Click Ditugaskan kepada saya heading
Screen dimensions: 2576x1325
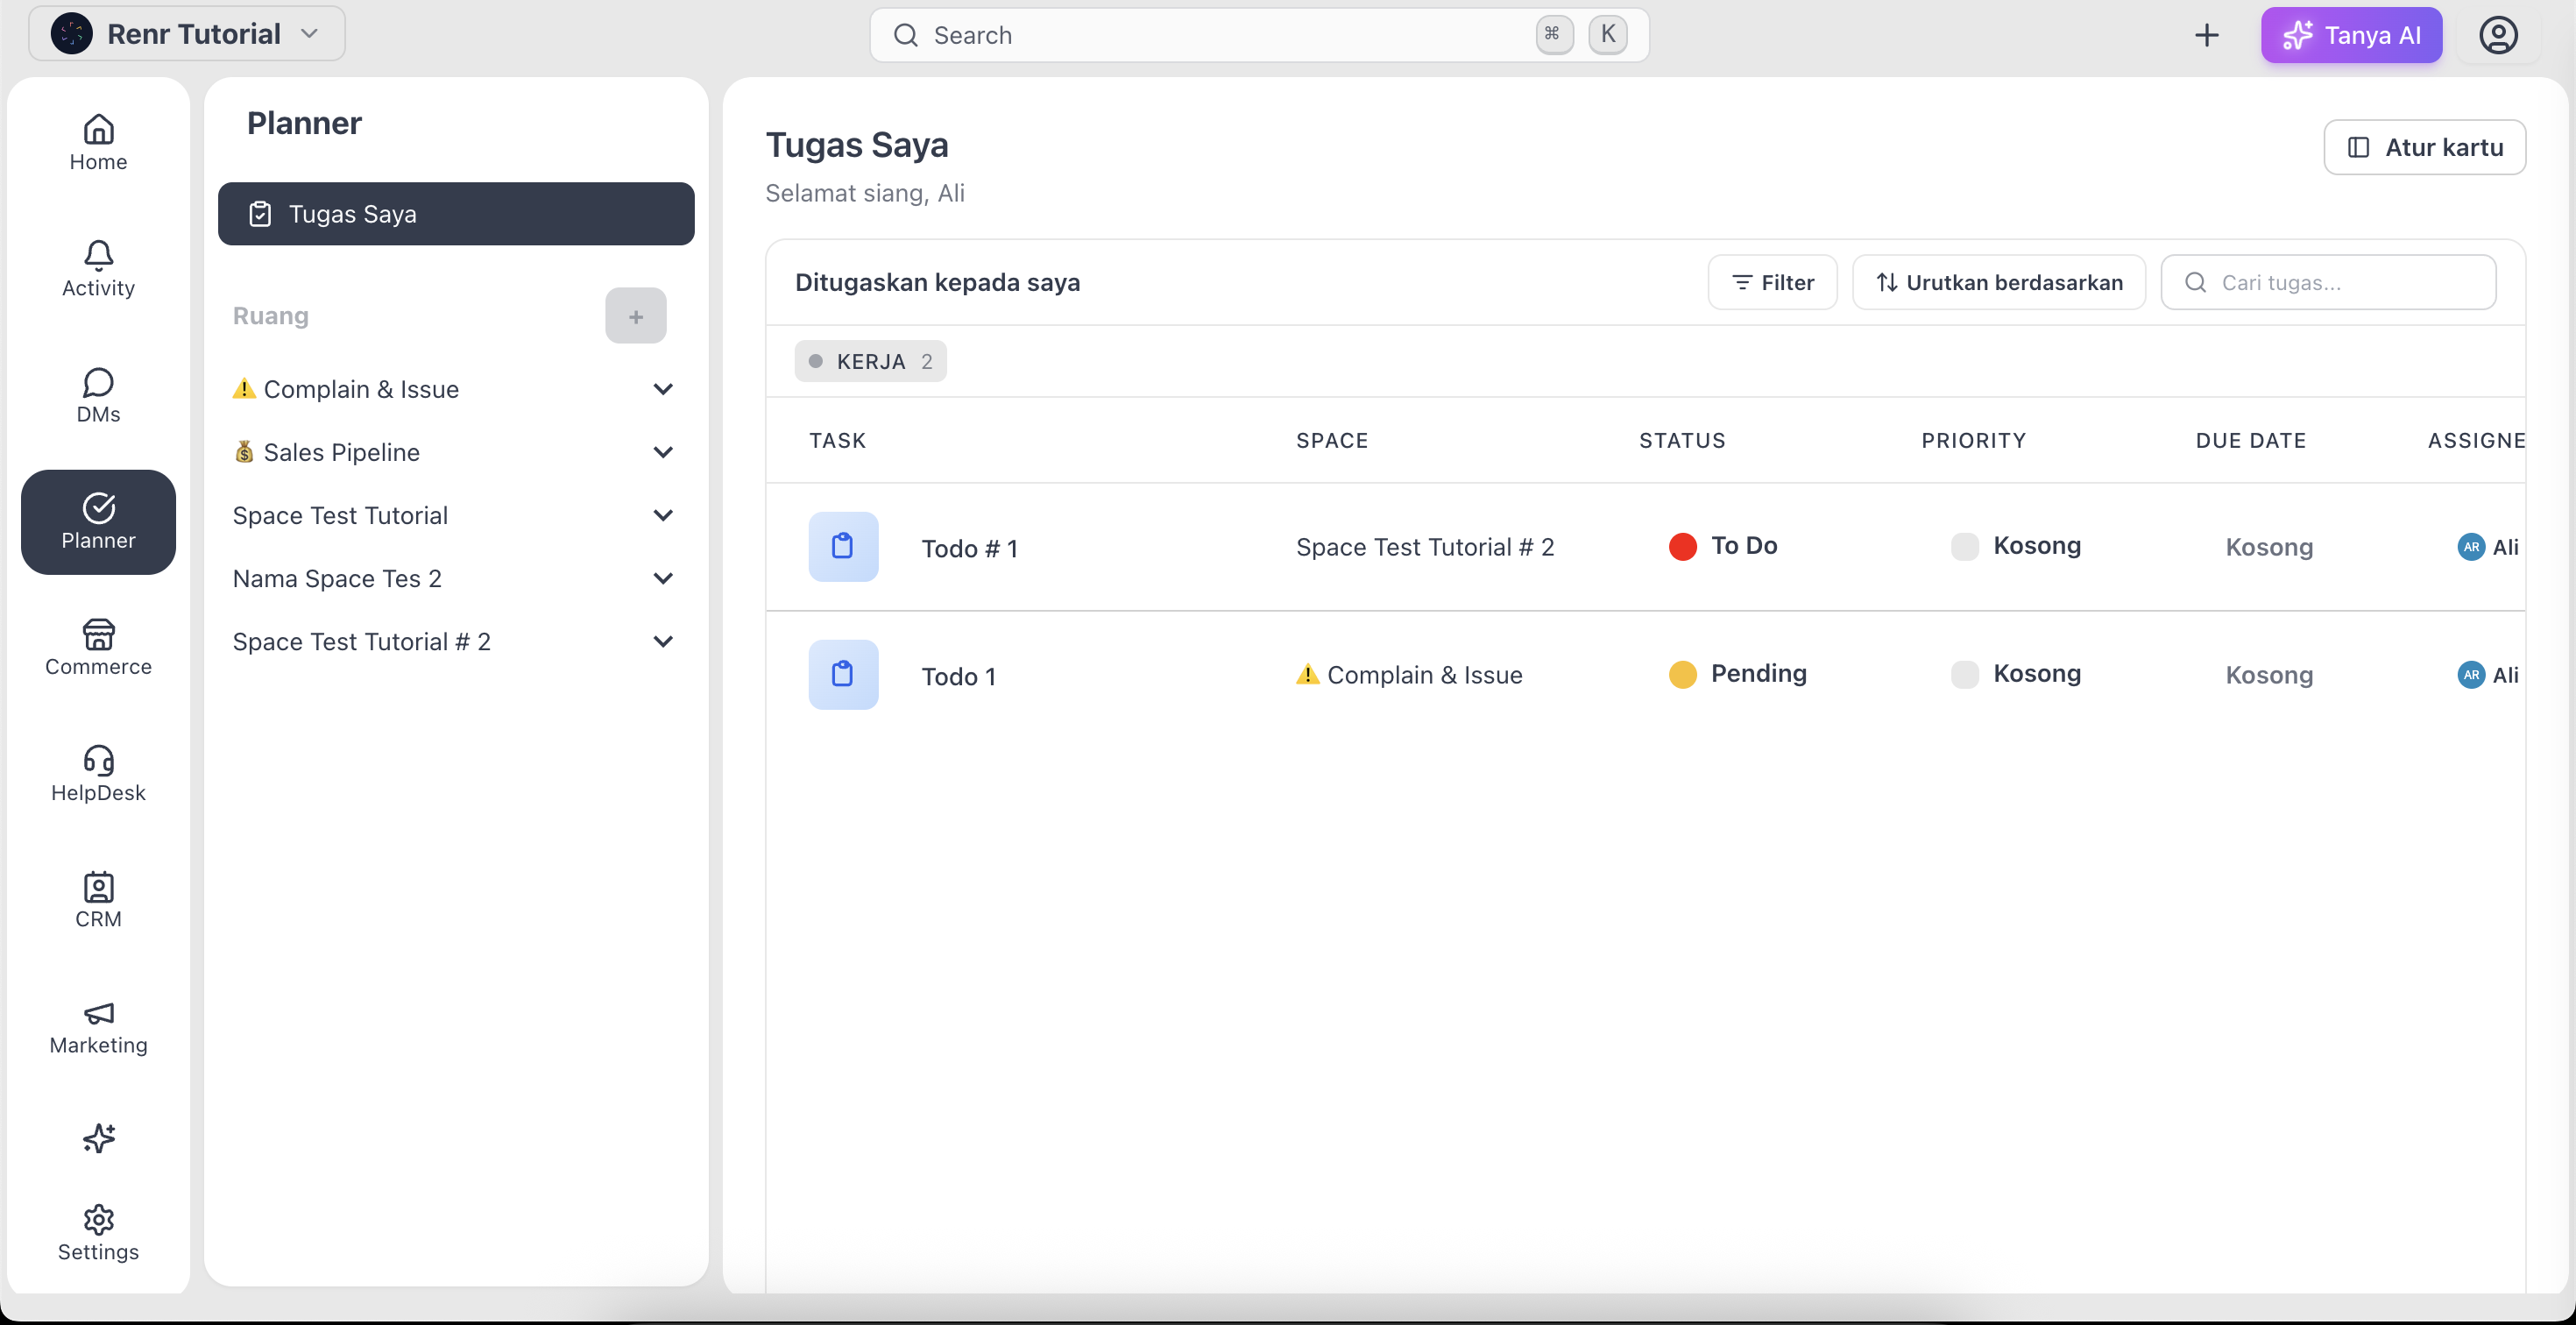click(937, 283)
